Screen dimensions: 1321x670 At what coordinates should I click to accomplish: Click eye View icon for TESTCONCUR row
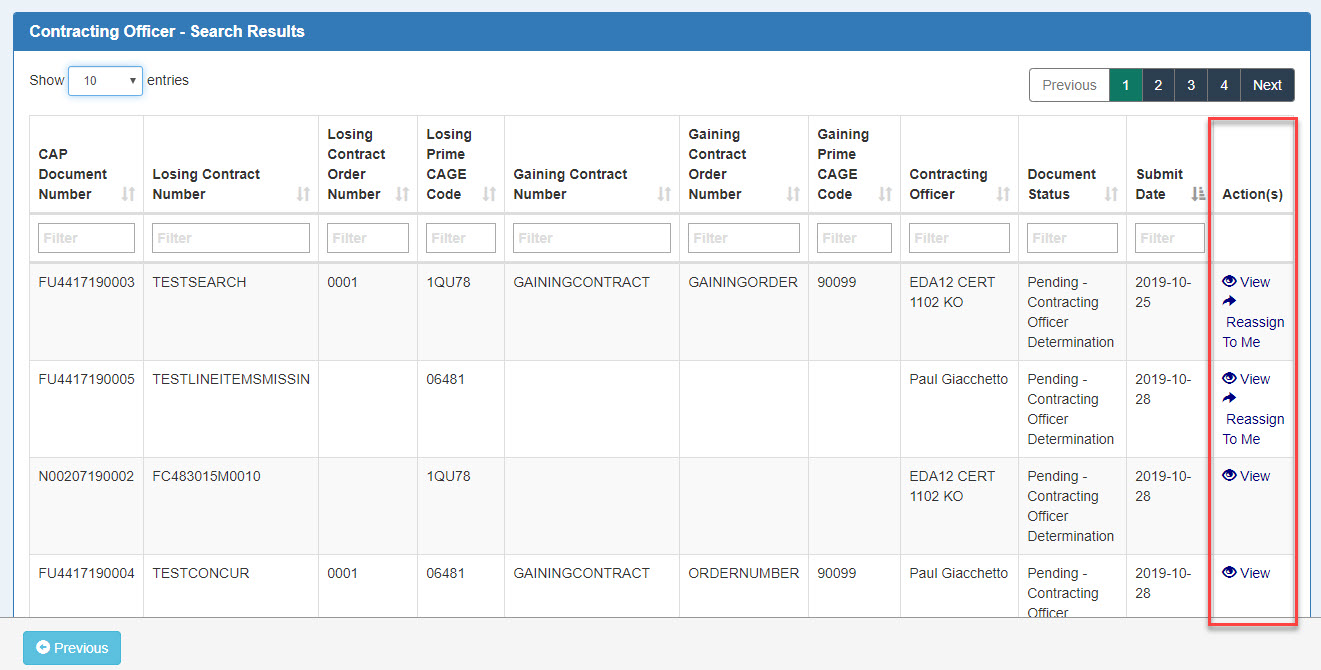coord(1229,573)
